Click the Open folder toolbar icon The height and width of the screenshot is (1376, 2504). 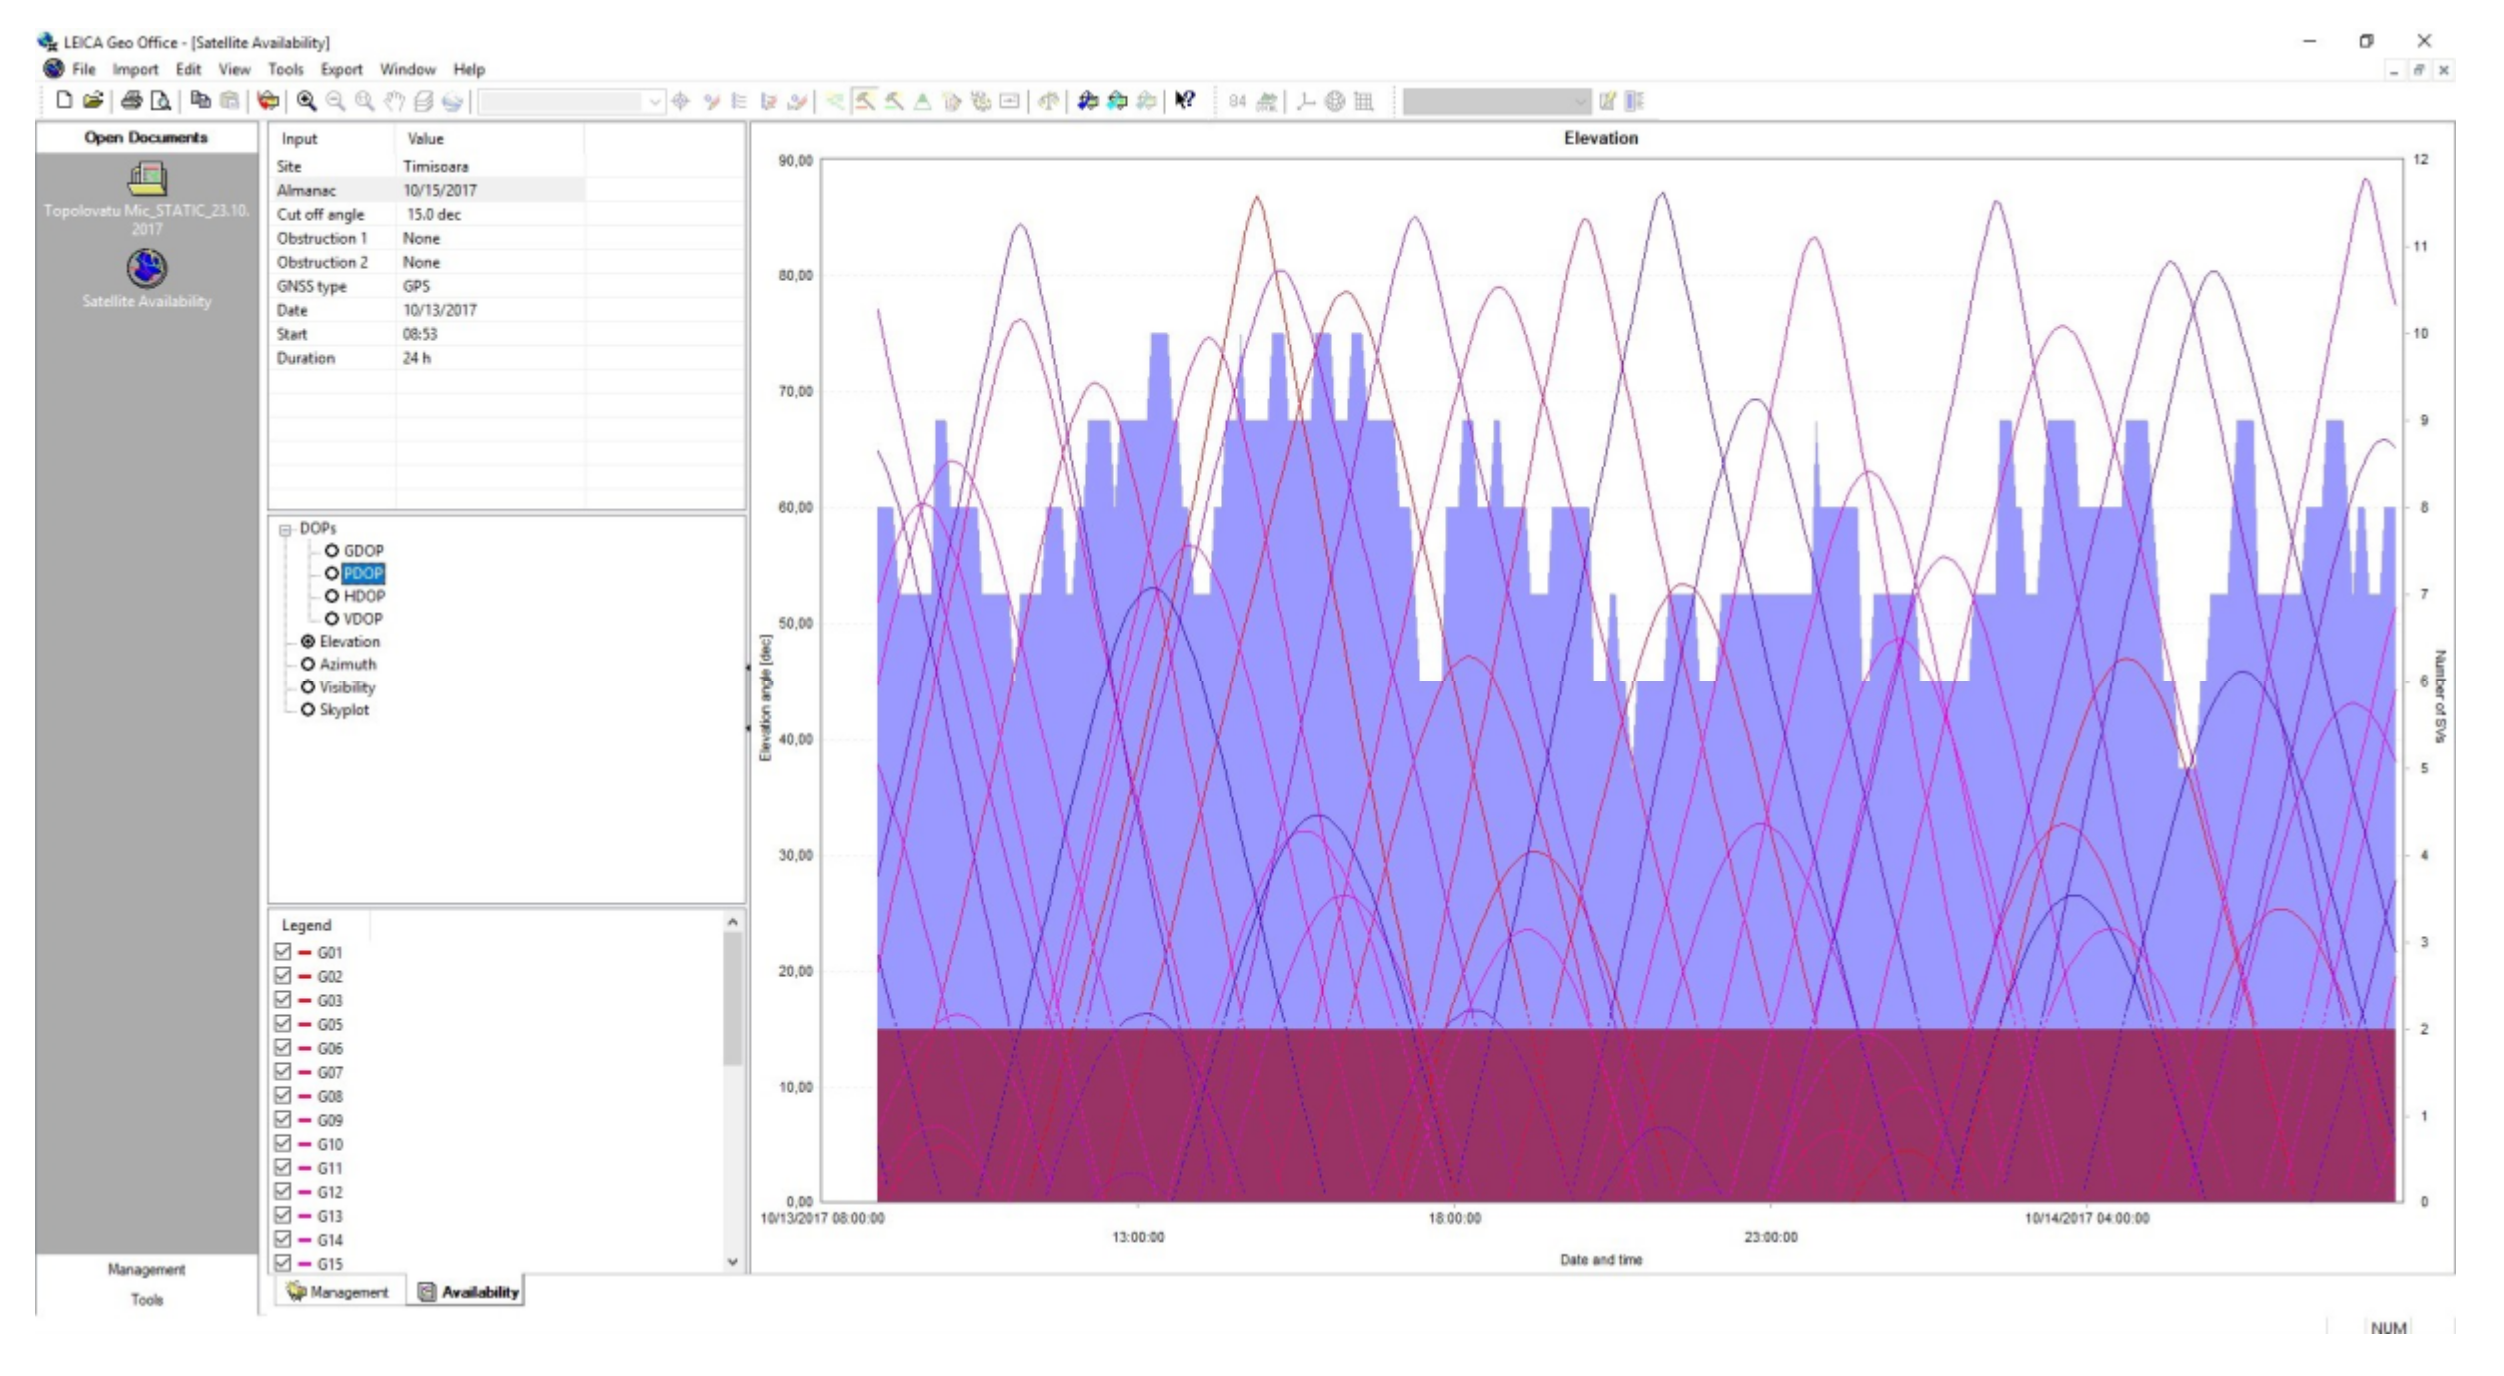pos(93,100)
